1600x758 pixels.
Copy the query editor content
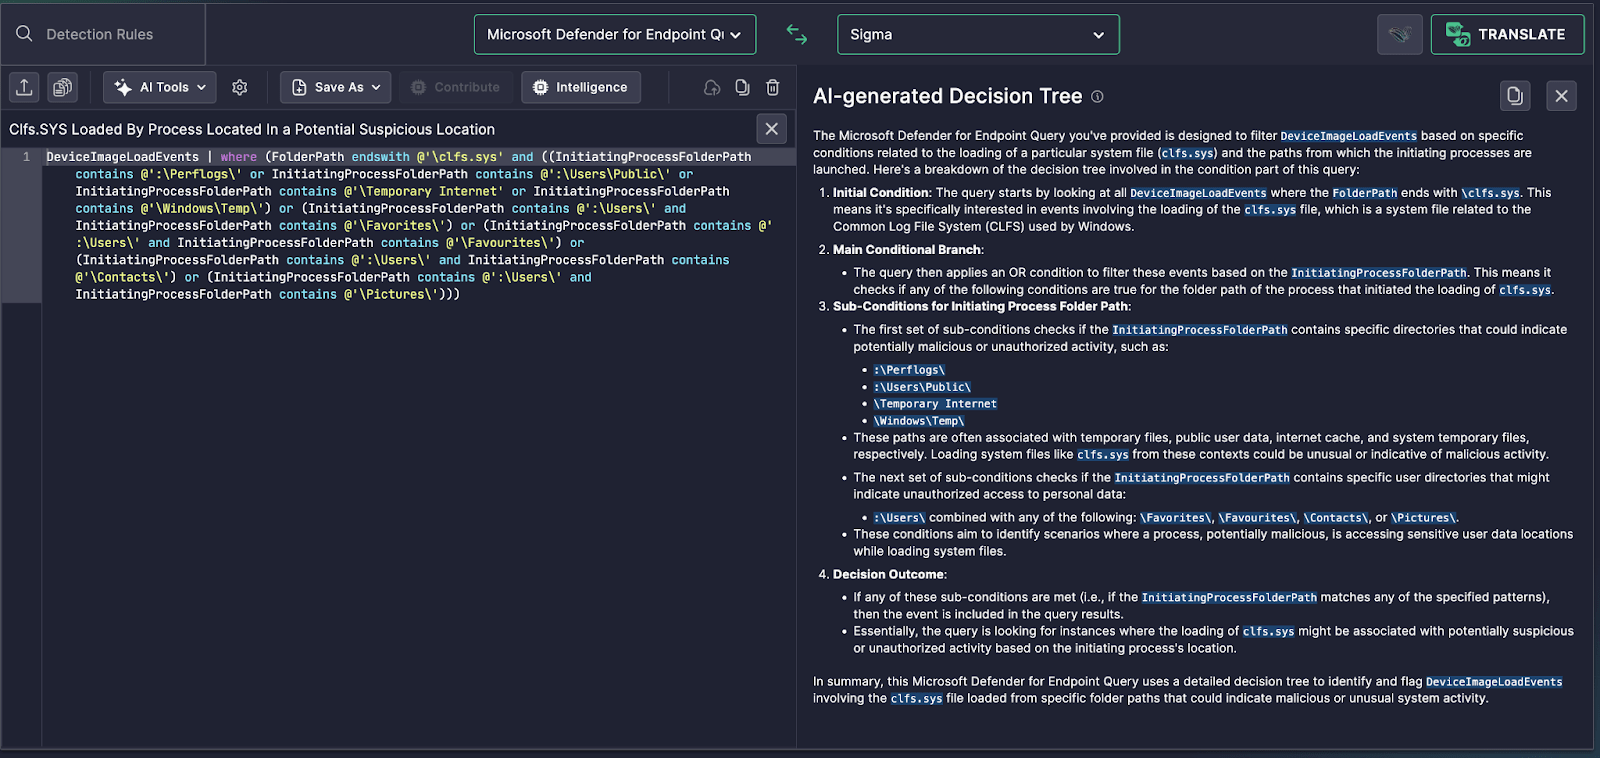coord(742,87)
